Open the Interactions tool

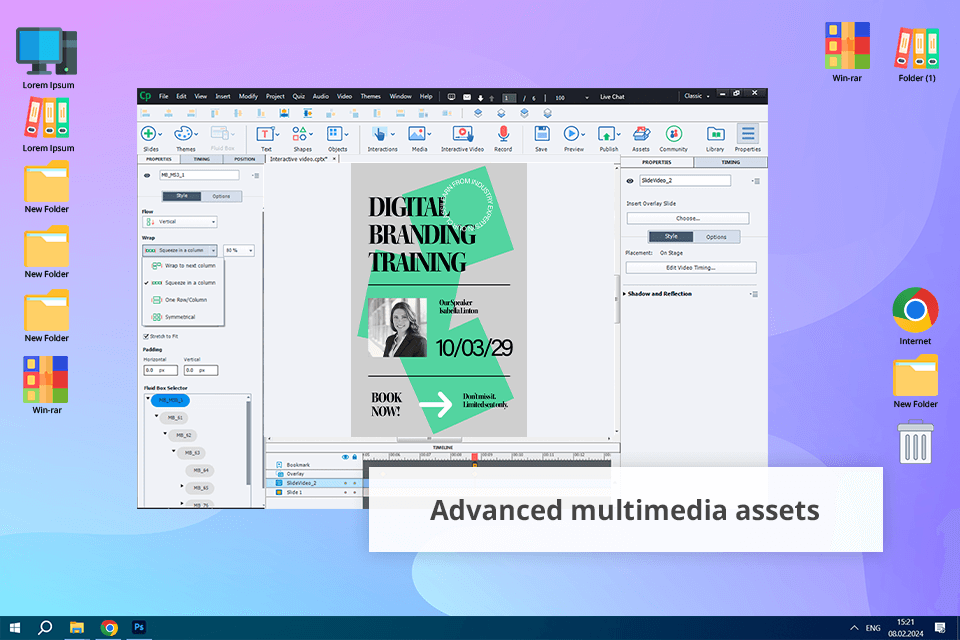point(379,134)
